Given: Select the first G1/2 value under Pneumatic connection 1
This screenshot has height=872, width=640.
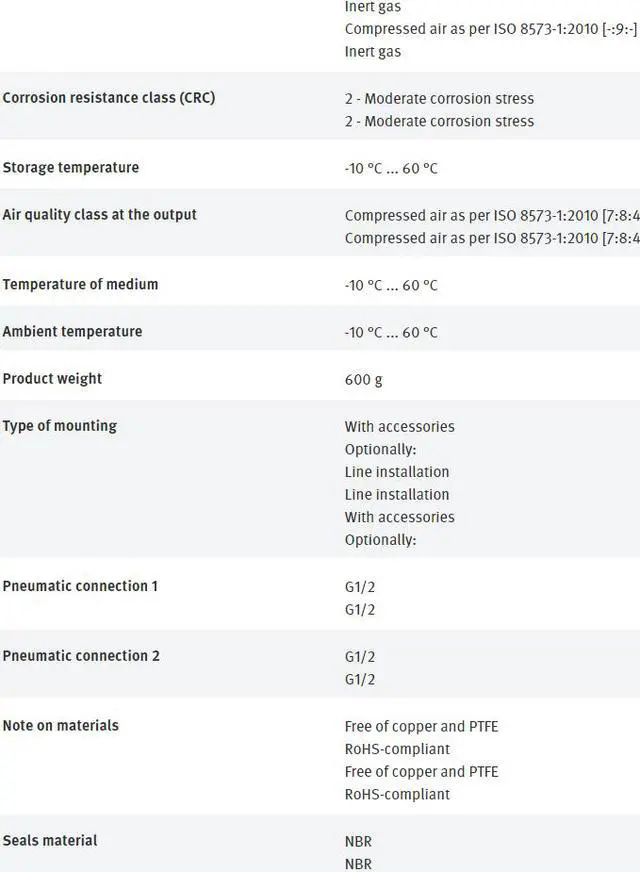Looking at the screenshot, I should point(360,587).
